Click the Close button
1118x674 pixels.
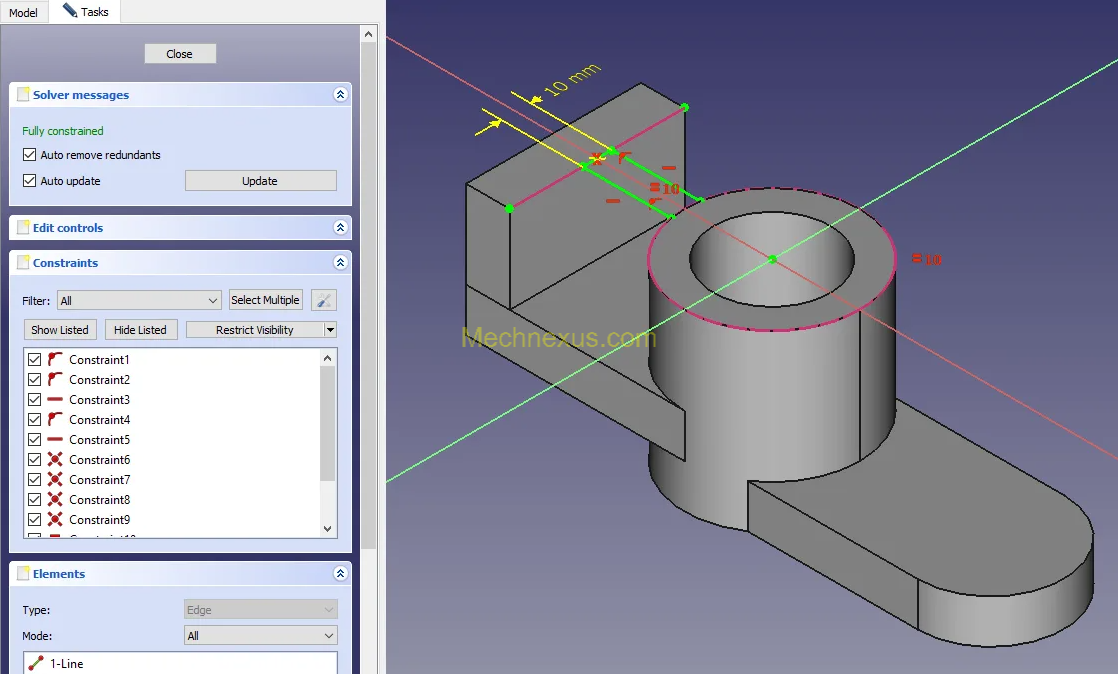pyautogui.click(x=180, y=53)
